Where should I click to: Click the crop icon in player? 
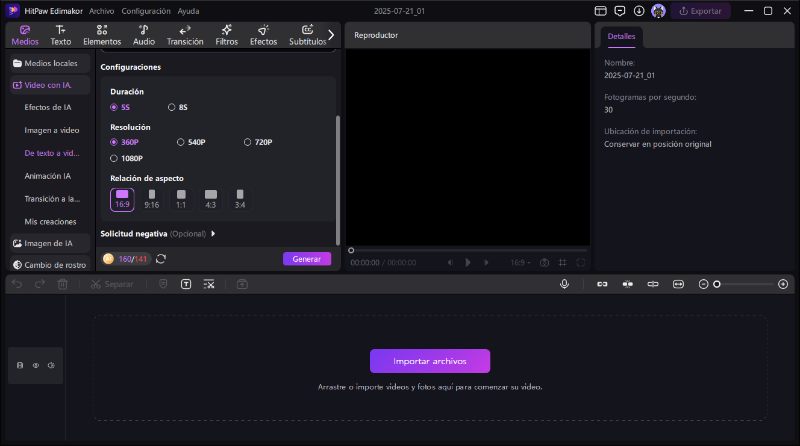pyautogui.click(x=562, y=262)
